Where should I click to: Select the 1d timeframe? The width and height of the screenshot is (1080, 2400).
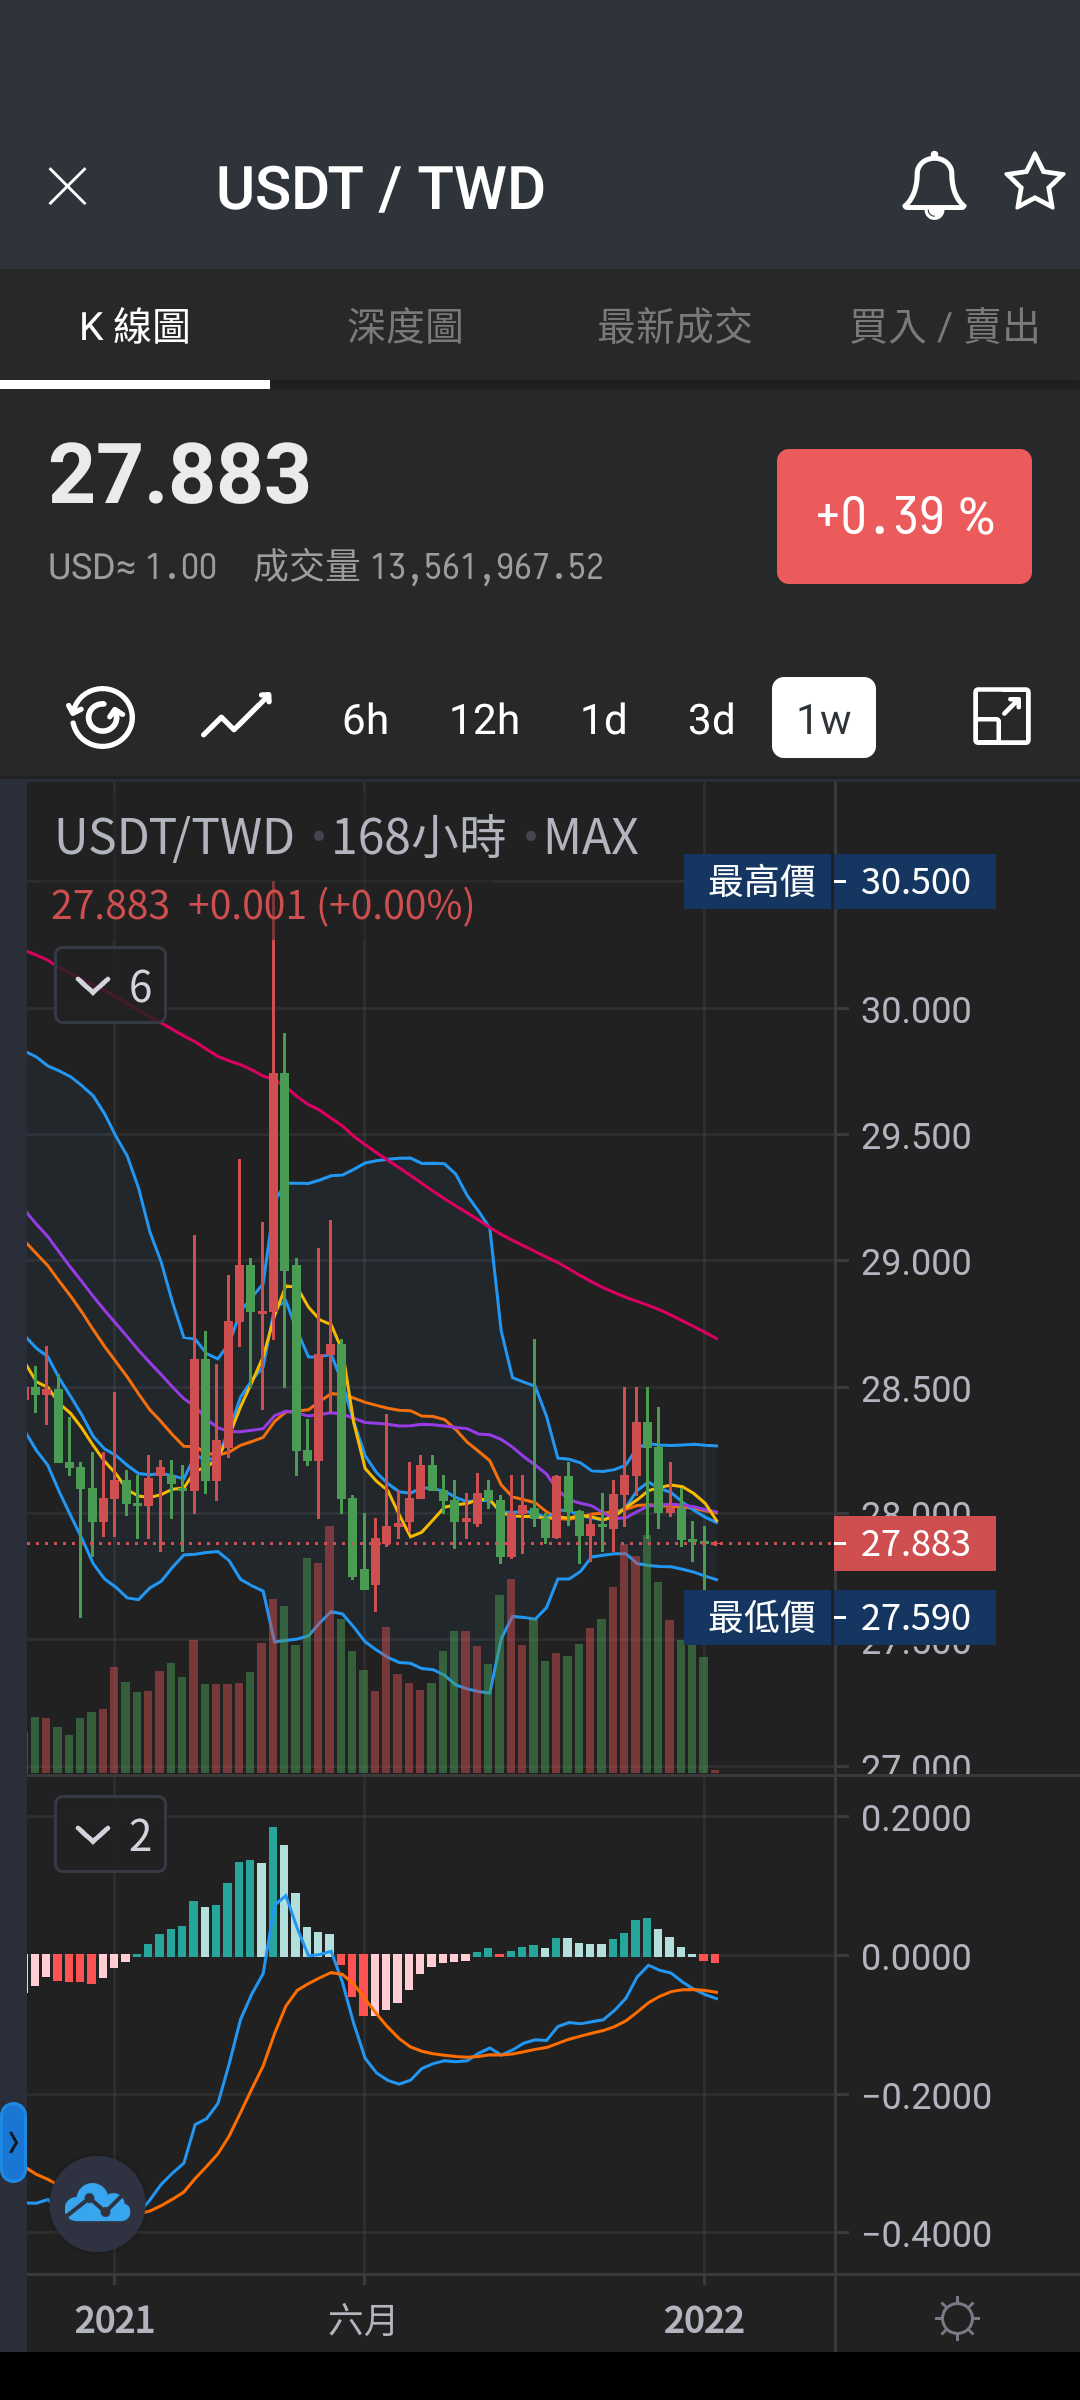pos(604,719)
